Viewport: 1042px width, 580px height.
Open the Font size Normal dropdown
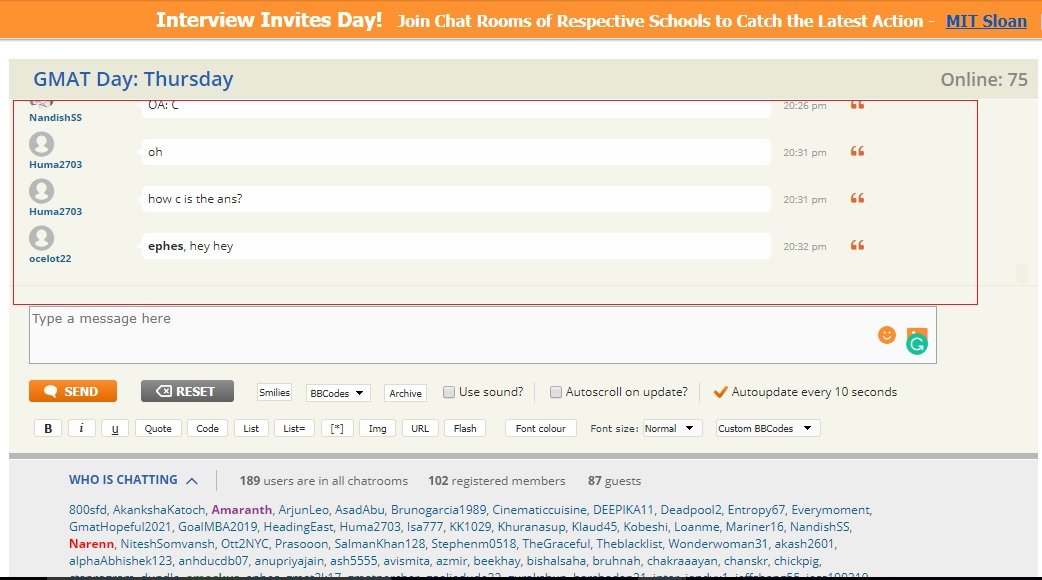tap(673, 428)
